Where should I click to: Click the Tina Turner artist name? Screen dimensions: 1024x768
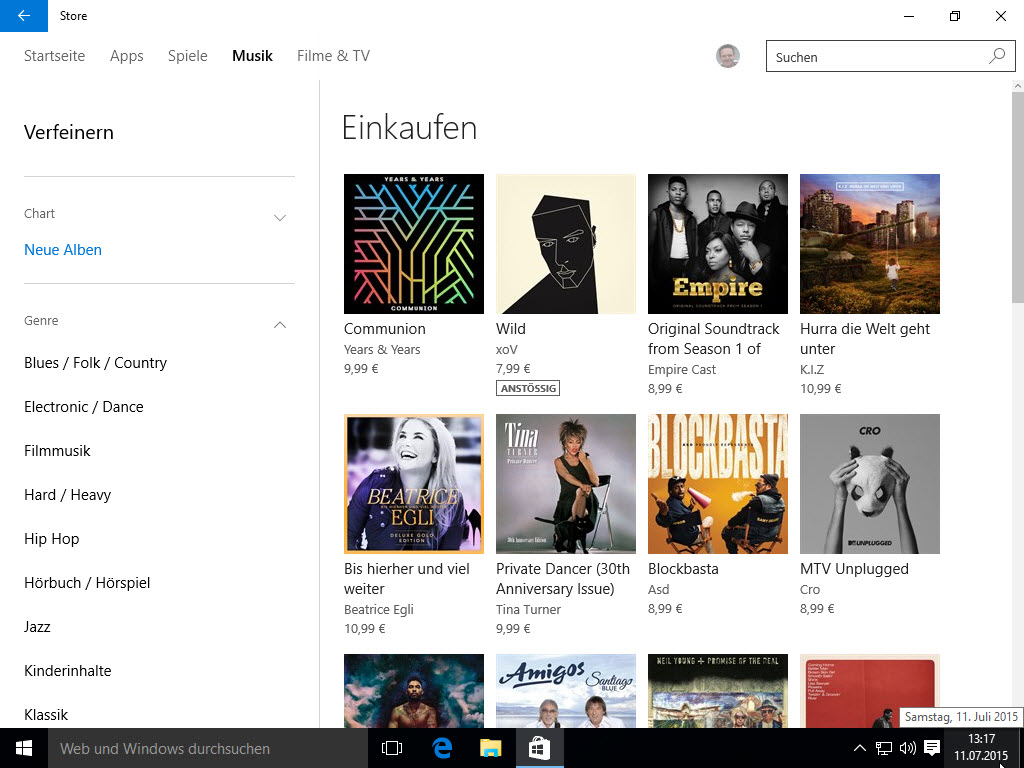point(528,609)
